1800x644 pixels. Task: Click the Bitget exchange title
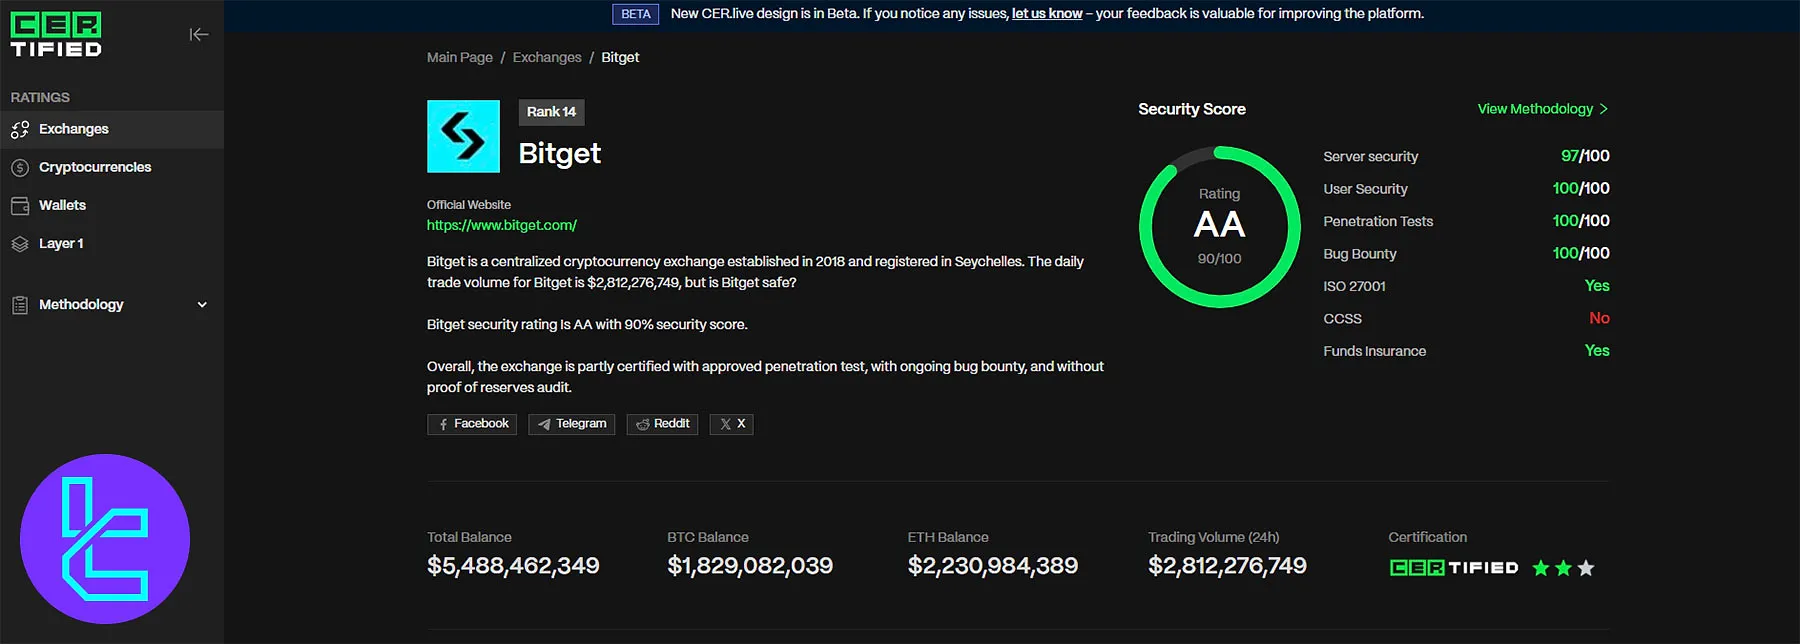pos(560,153)
